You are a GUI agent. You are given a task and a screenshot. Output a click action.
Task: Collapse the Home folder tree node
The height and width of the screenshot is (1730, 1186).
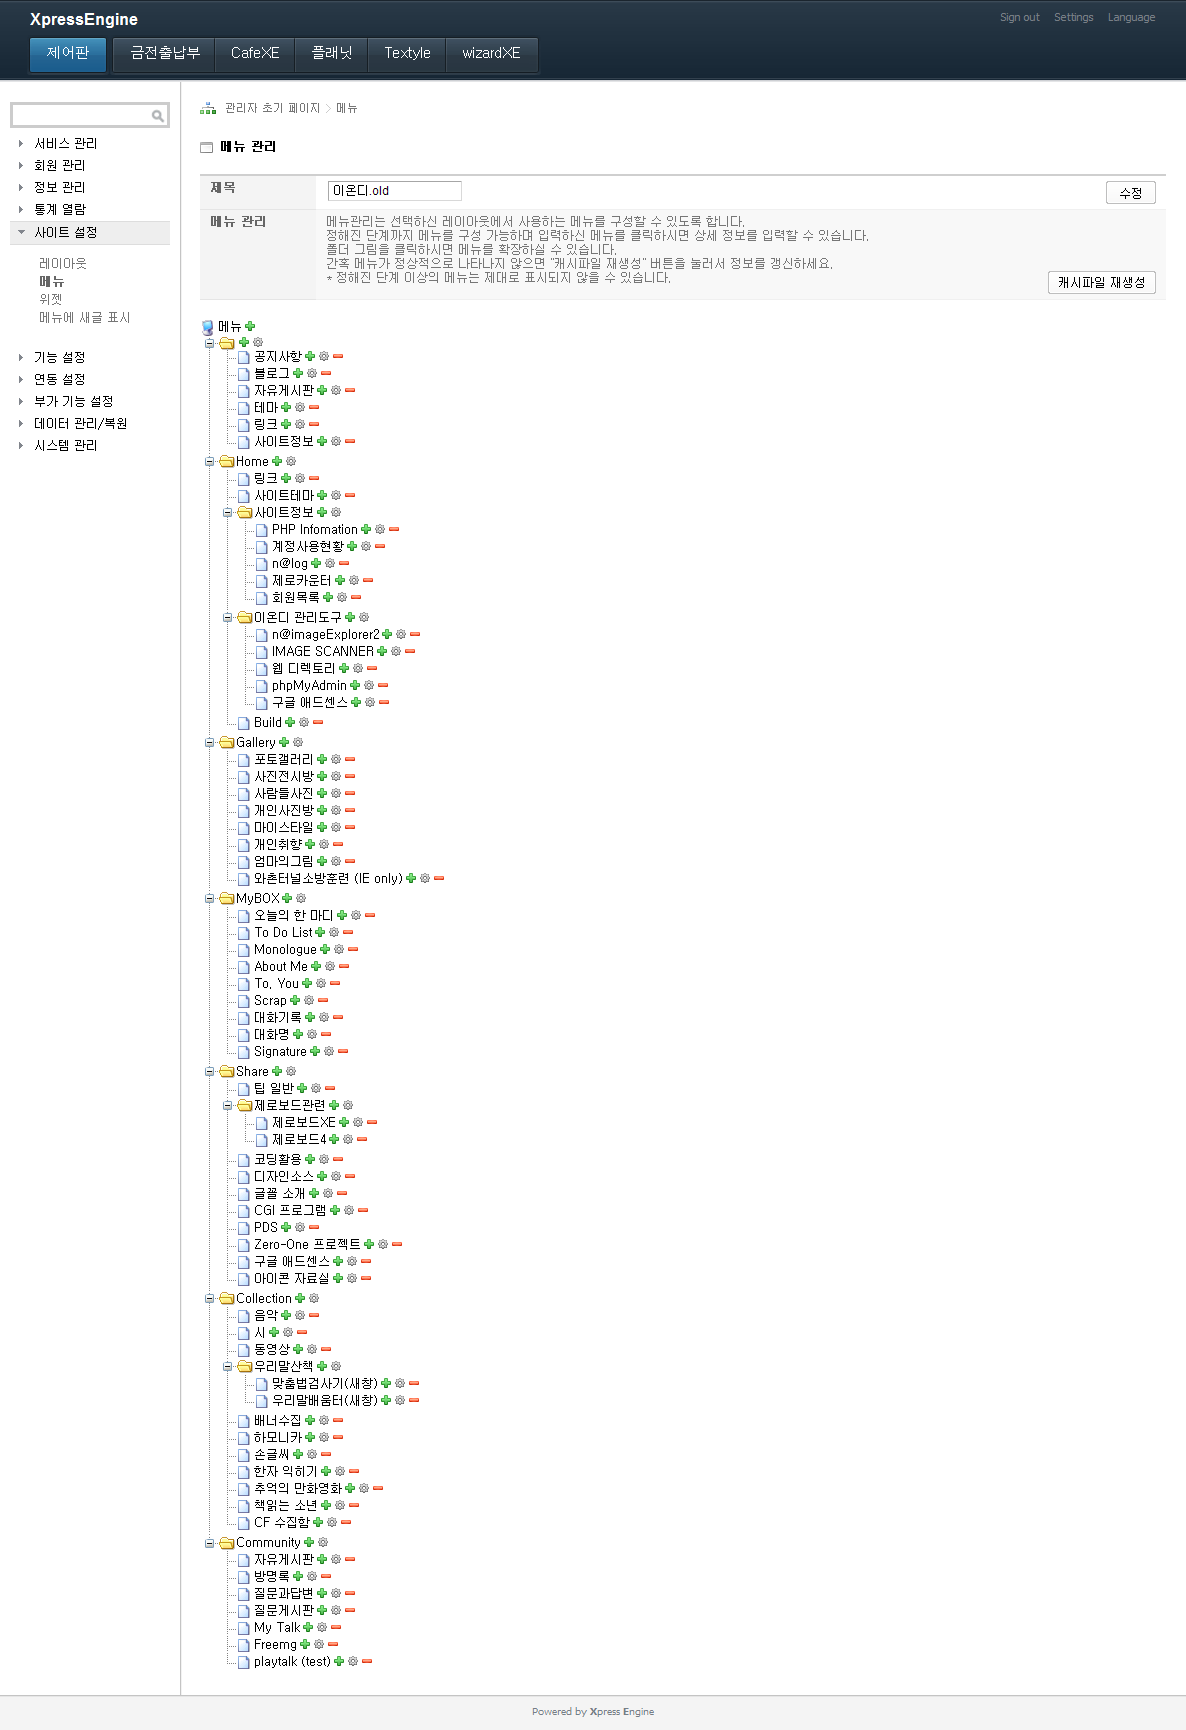[210, 461]
